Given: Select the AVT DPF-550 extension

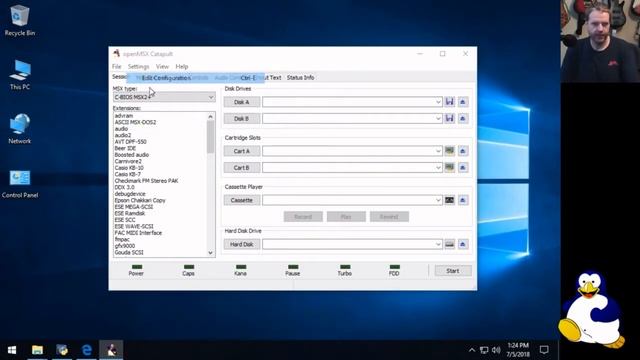Looking at the screenshot, I should (x=131, y=142).
